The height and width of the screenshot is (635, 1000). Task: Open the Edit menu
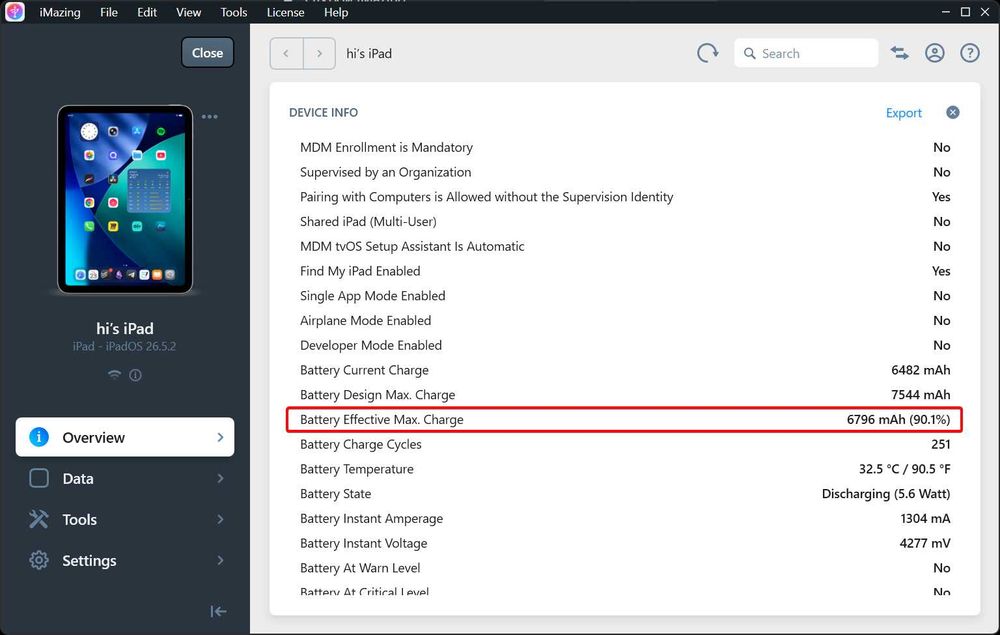147,12
